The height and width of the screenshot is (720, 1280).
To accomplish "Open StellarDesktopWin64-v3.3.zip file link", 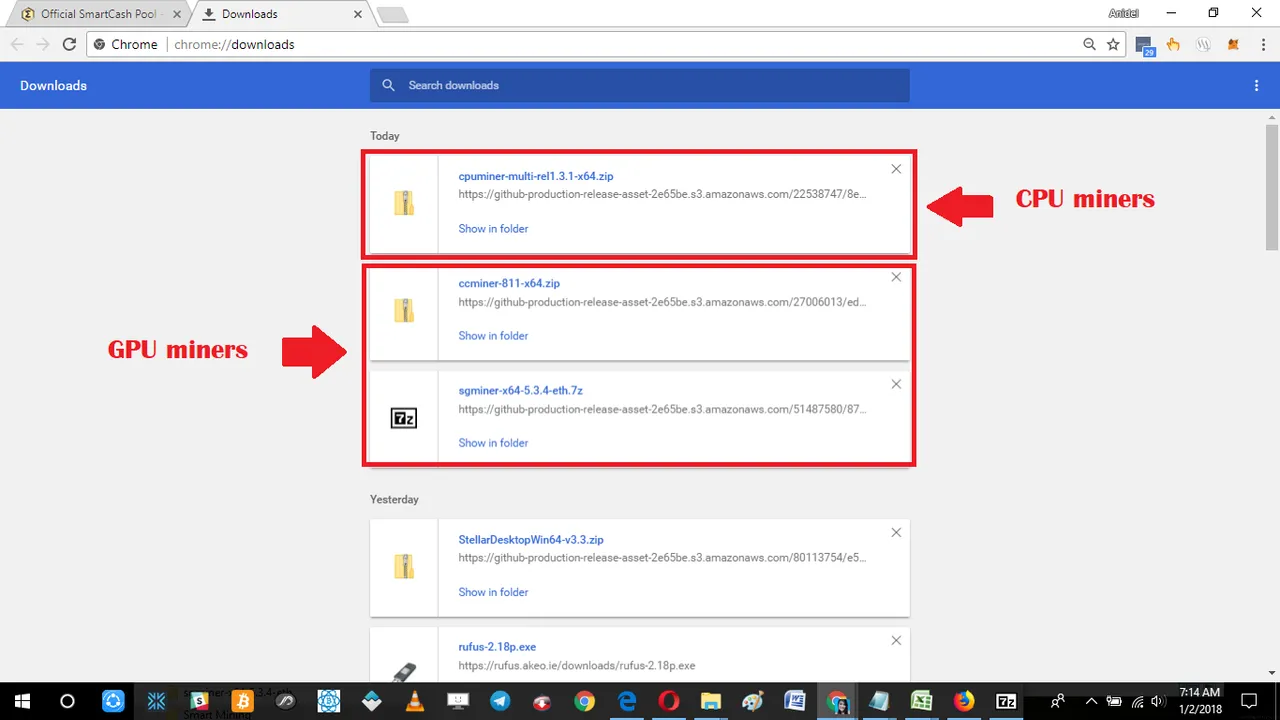I will pos(531,539).
